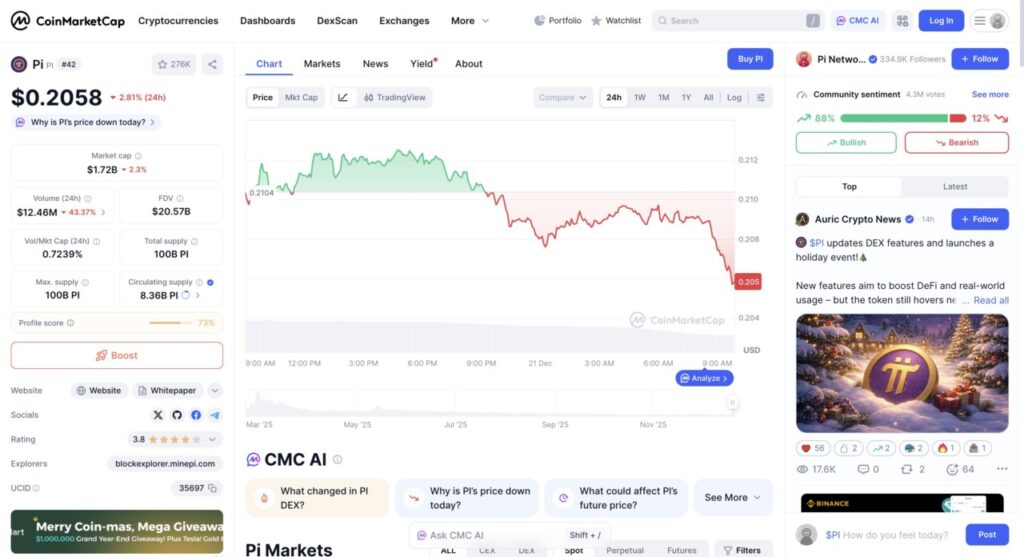Switch to line chart style icon
Viewport: 1024px width, 557px height.
343,98
